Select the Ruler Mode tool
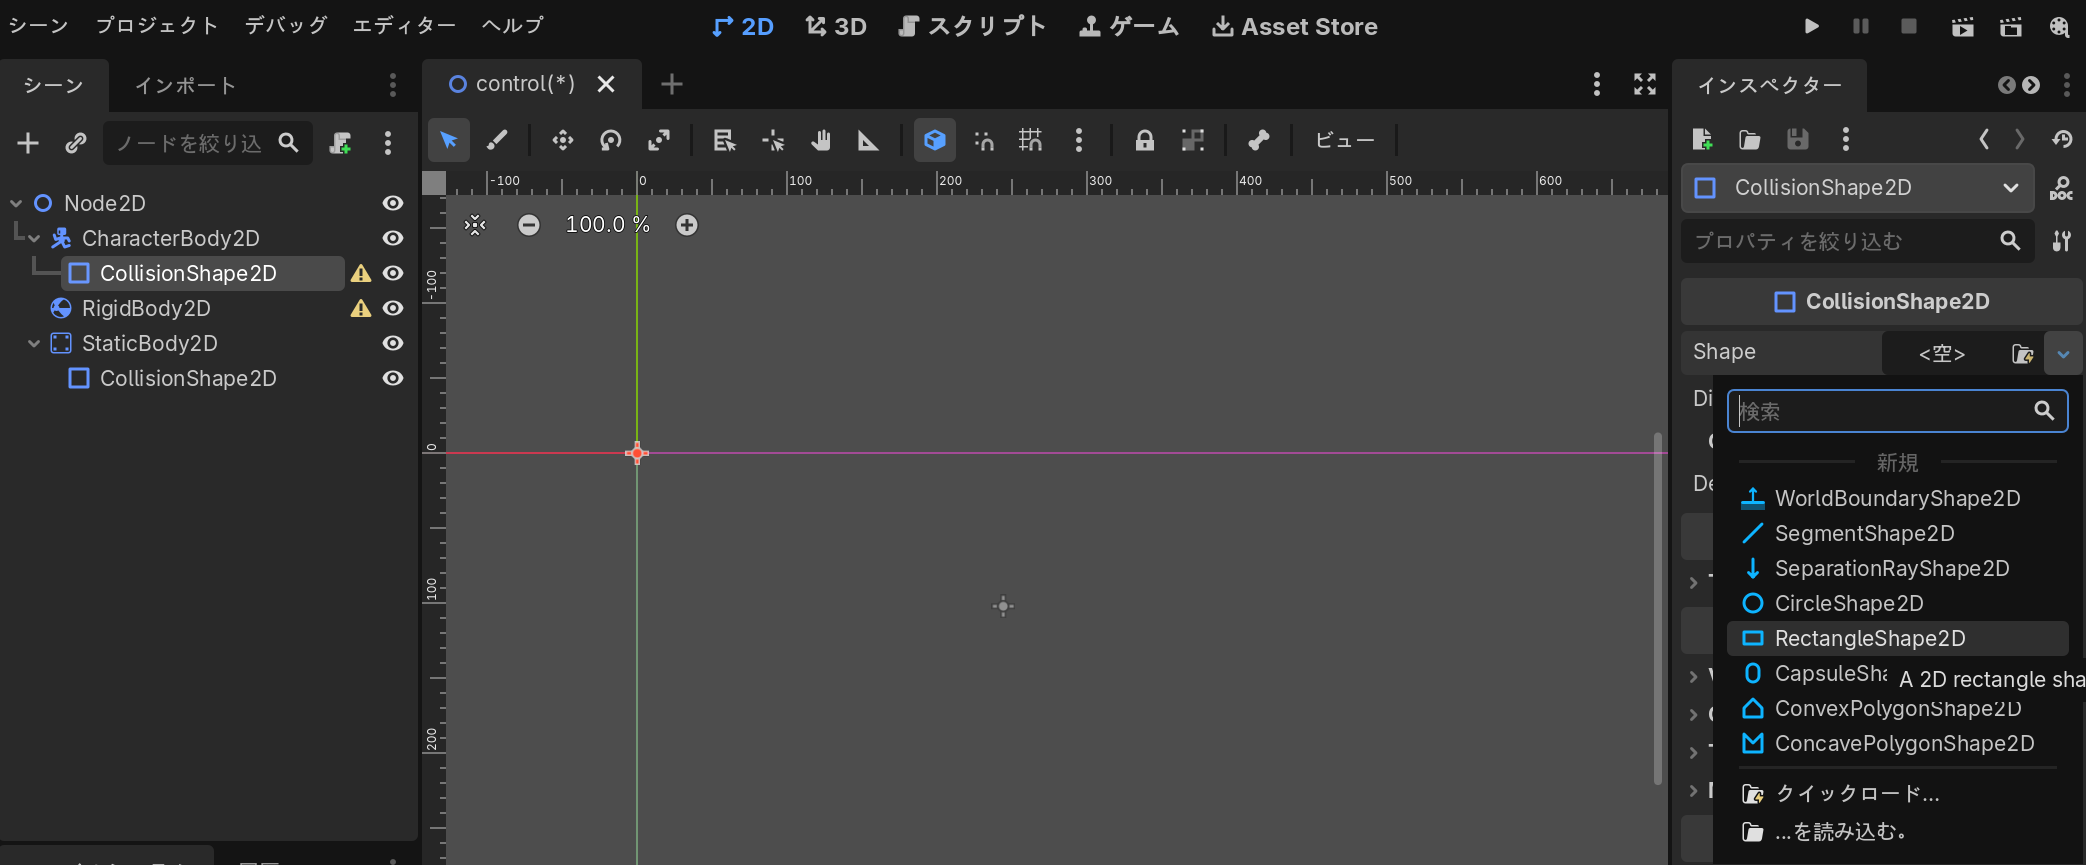Image resolution: width=2086 pixels, height=865 pixels. tap(868, 140)
